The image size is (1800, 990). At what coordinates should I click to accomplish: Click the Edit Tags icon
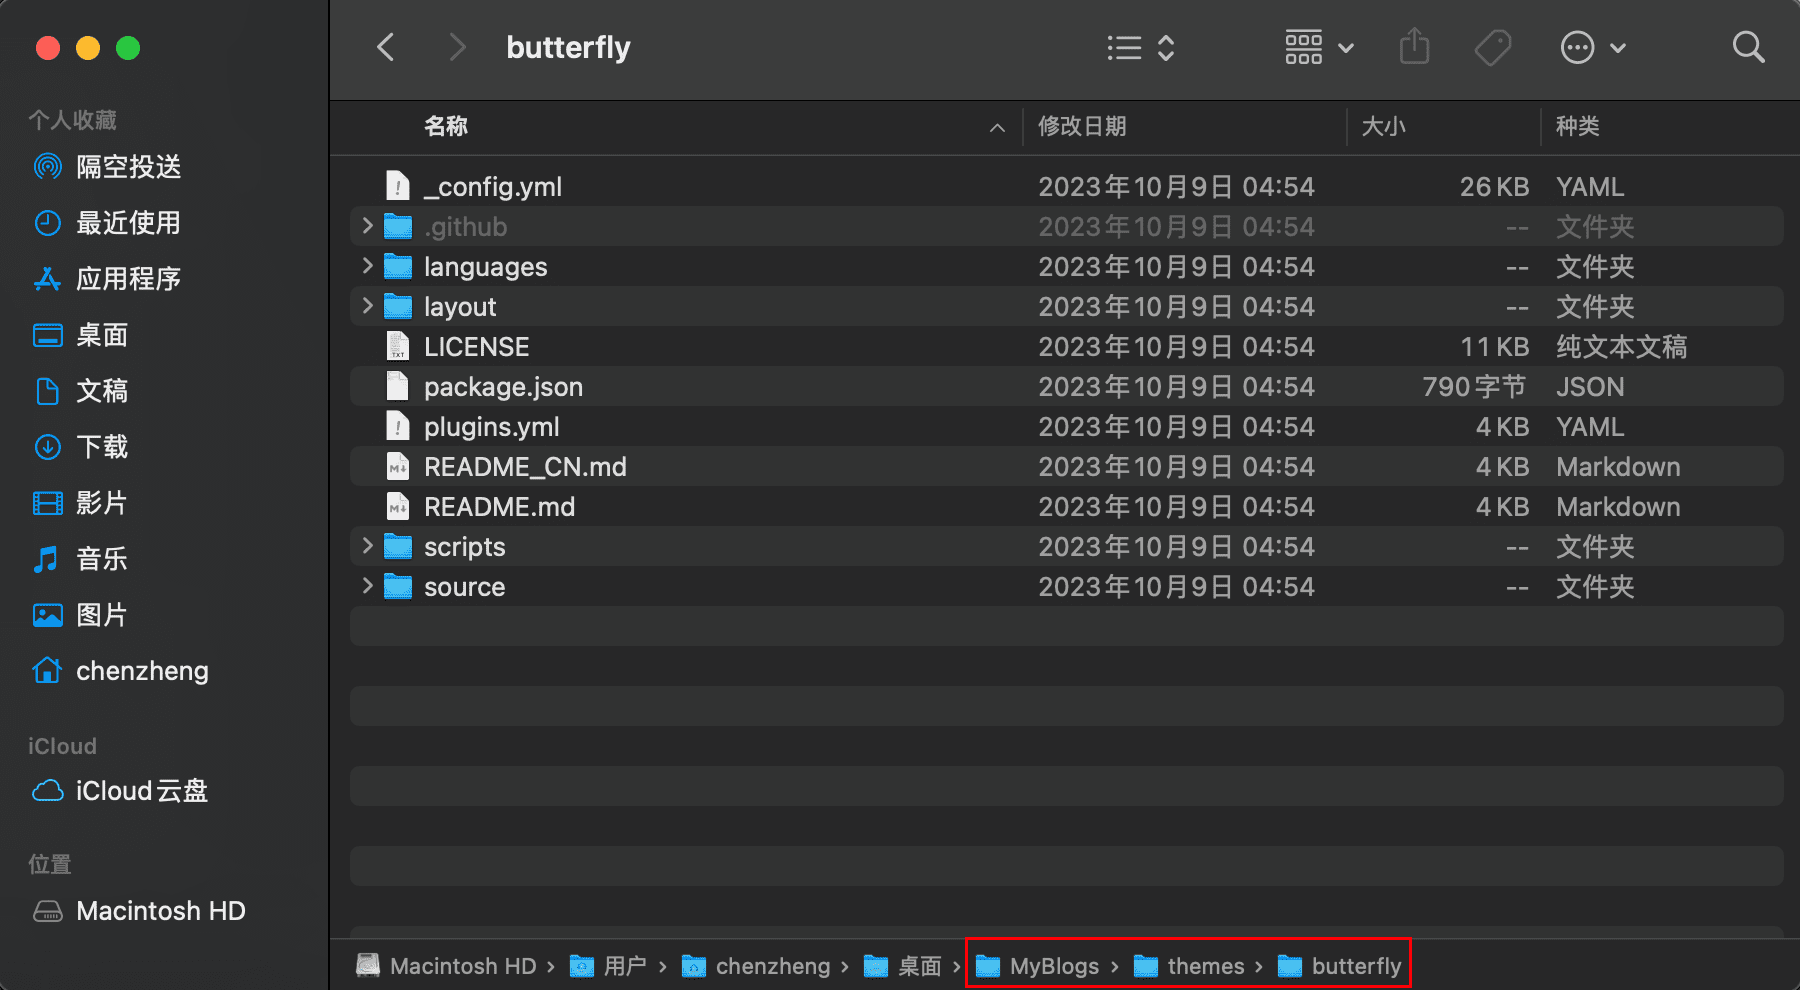click(x=1493, y=47)
